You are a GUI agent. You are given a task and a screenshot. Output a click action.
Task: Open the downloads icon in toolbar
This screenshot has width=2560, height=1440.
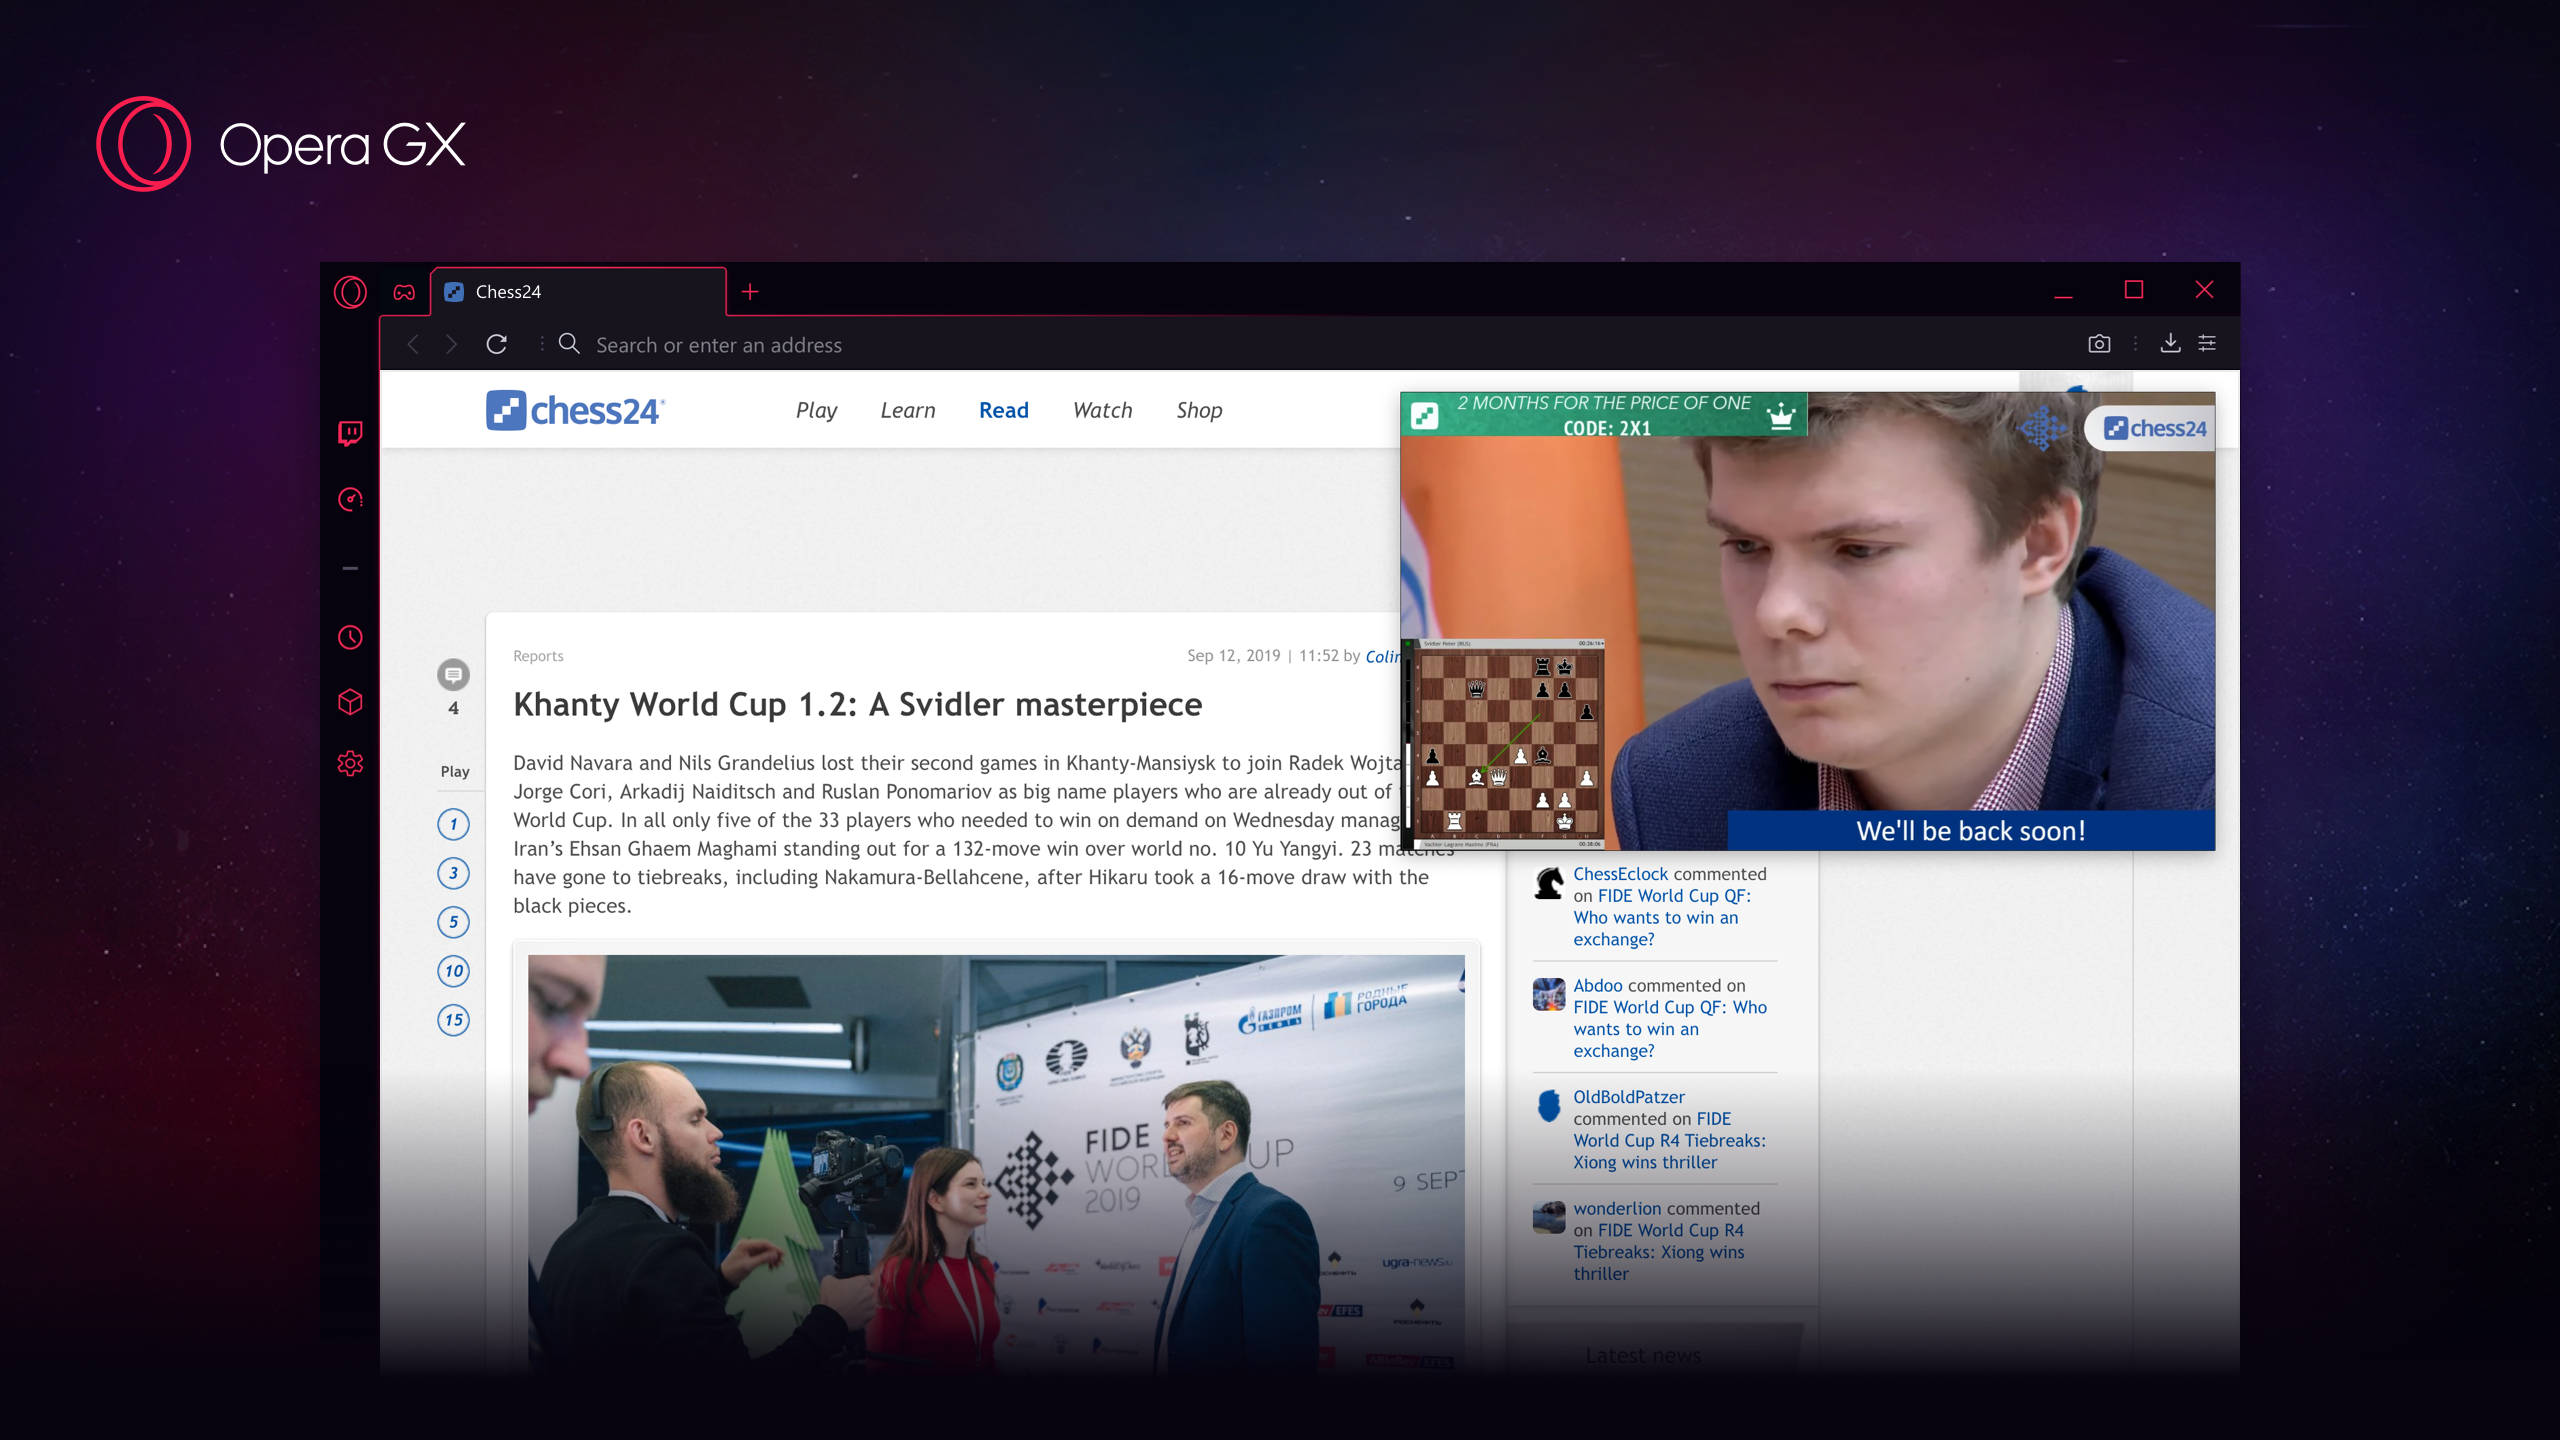[x=2170, y=344]
